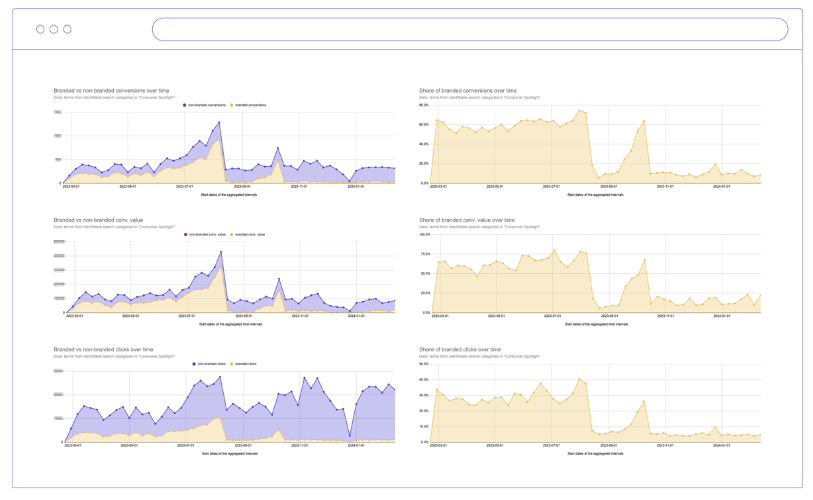Click the first window control circle

coord(41,29)
